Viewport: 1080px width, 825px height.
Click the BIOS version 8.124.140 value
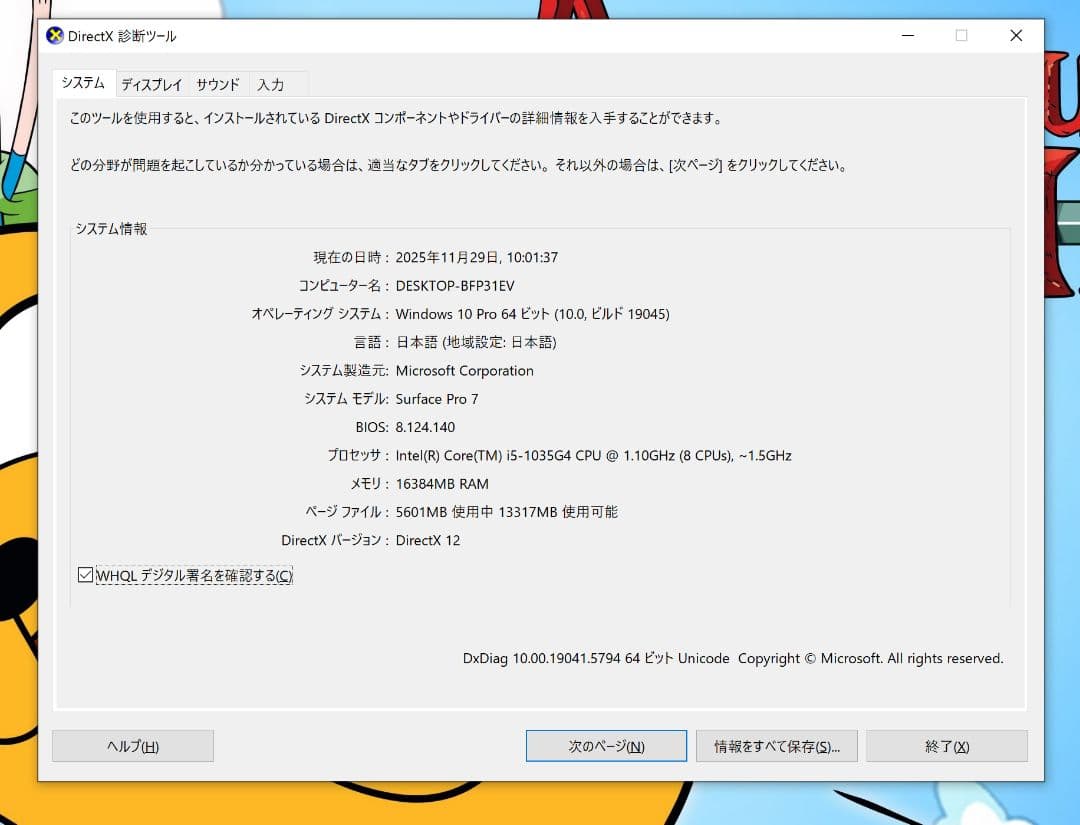425,427
